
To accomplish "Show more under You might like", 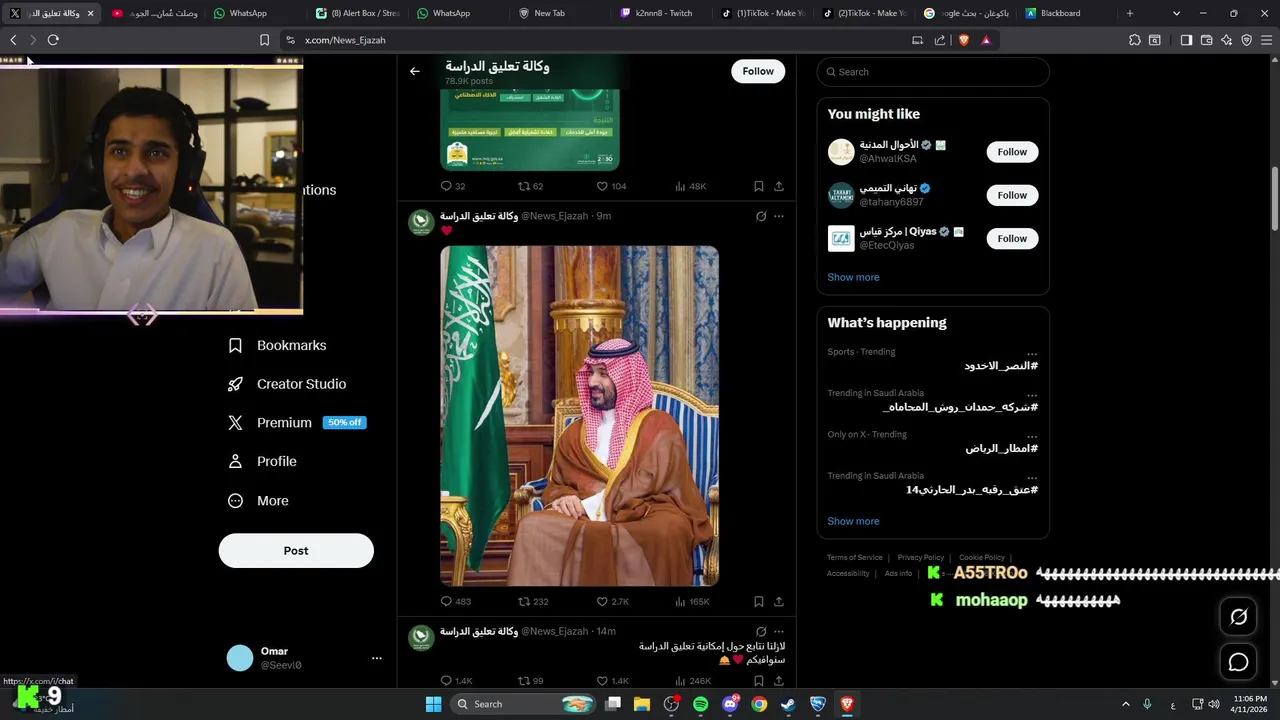I will coord(853,277).
